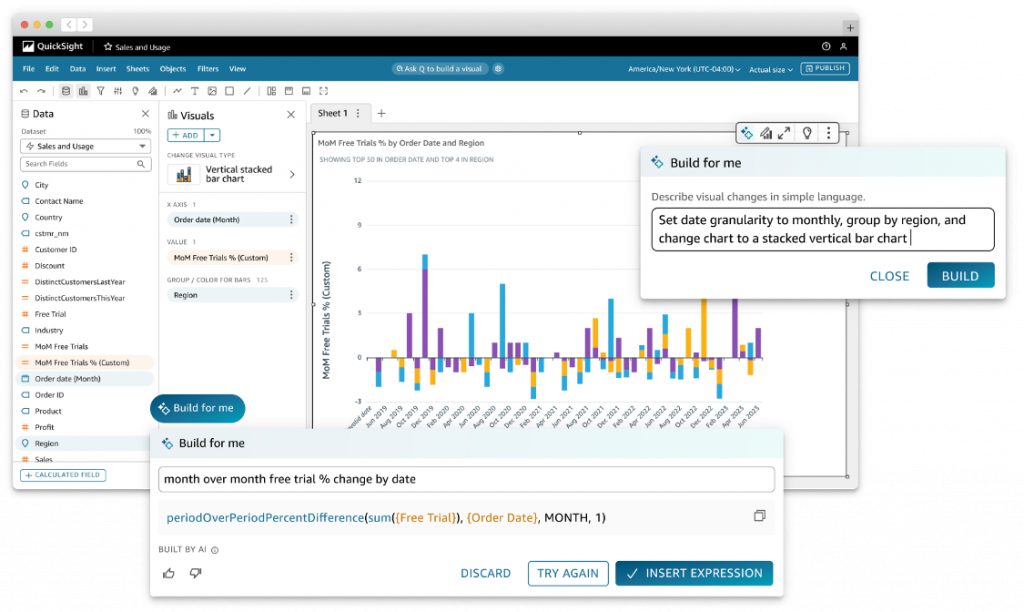Click the Build for me sparkle icon on visual

coord(746,133)
